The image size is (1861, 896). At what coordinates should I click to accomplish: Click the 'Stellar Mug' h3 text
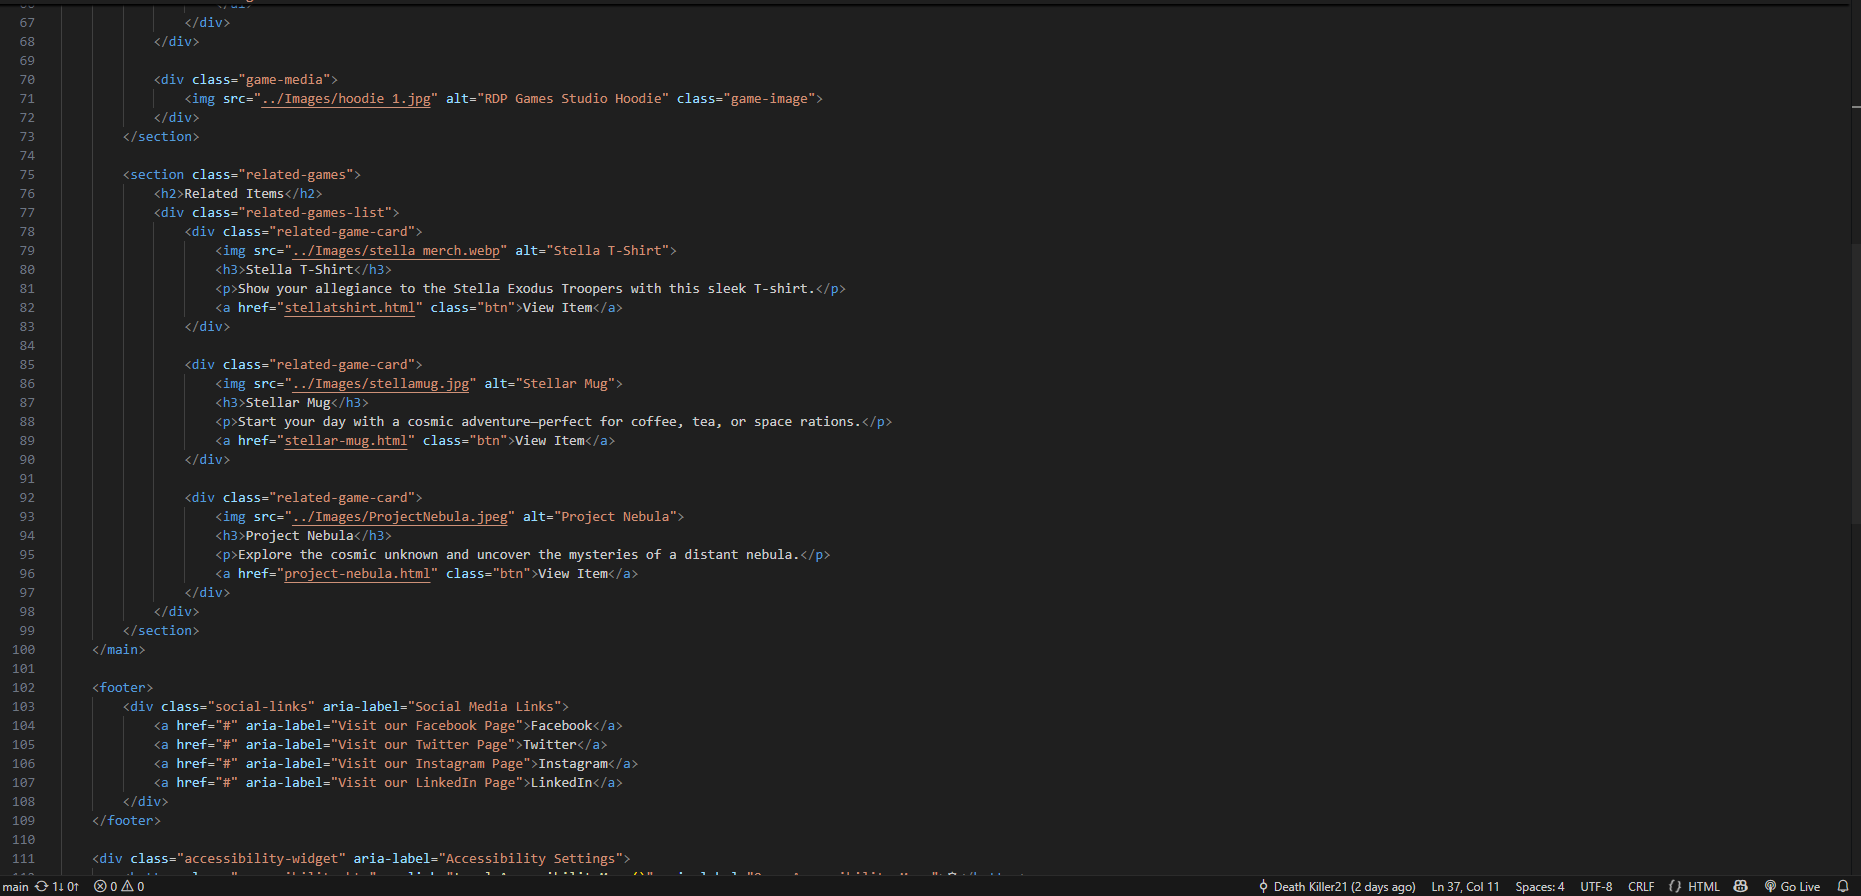click(x=288, y=403)
